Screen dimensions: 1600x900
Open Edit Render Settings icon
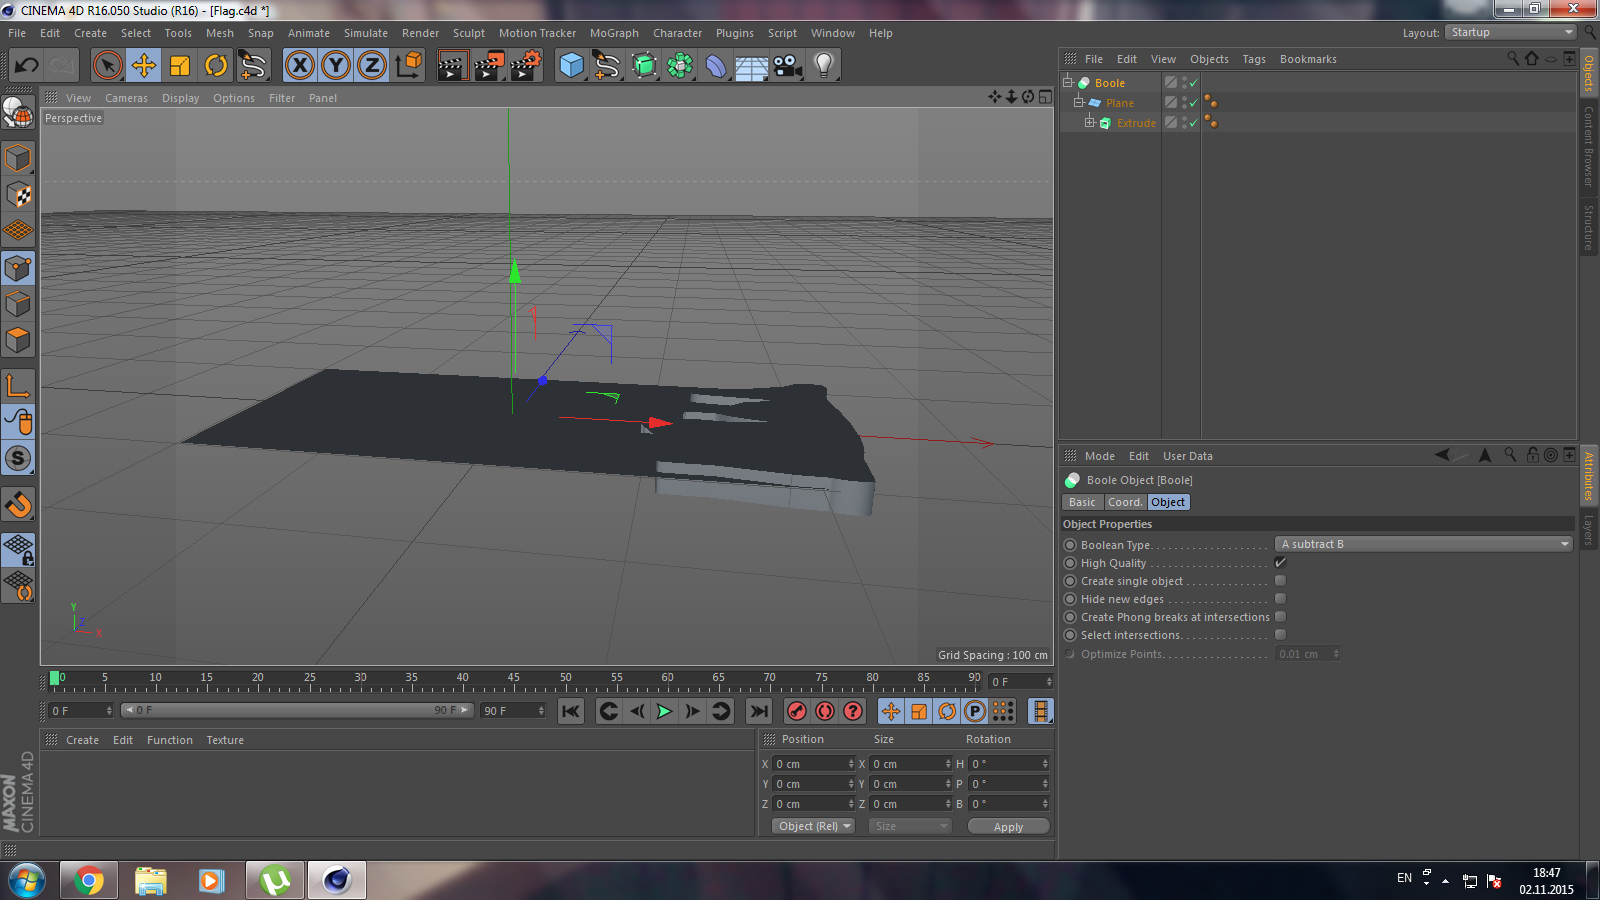(526, 66)
